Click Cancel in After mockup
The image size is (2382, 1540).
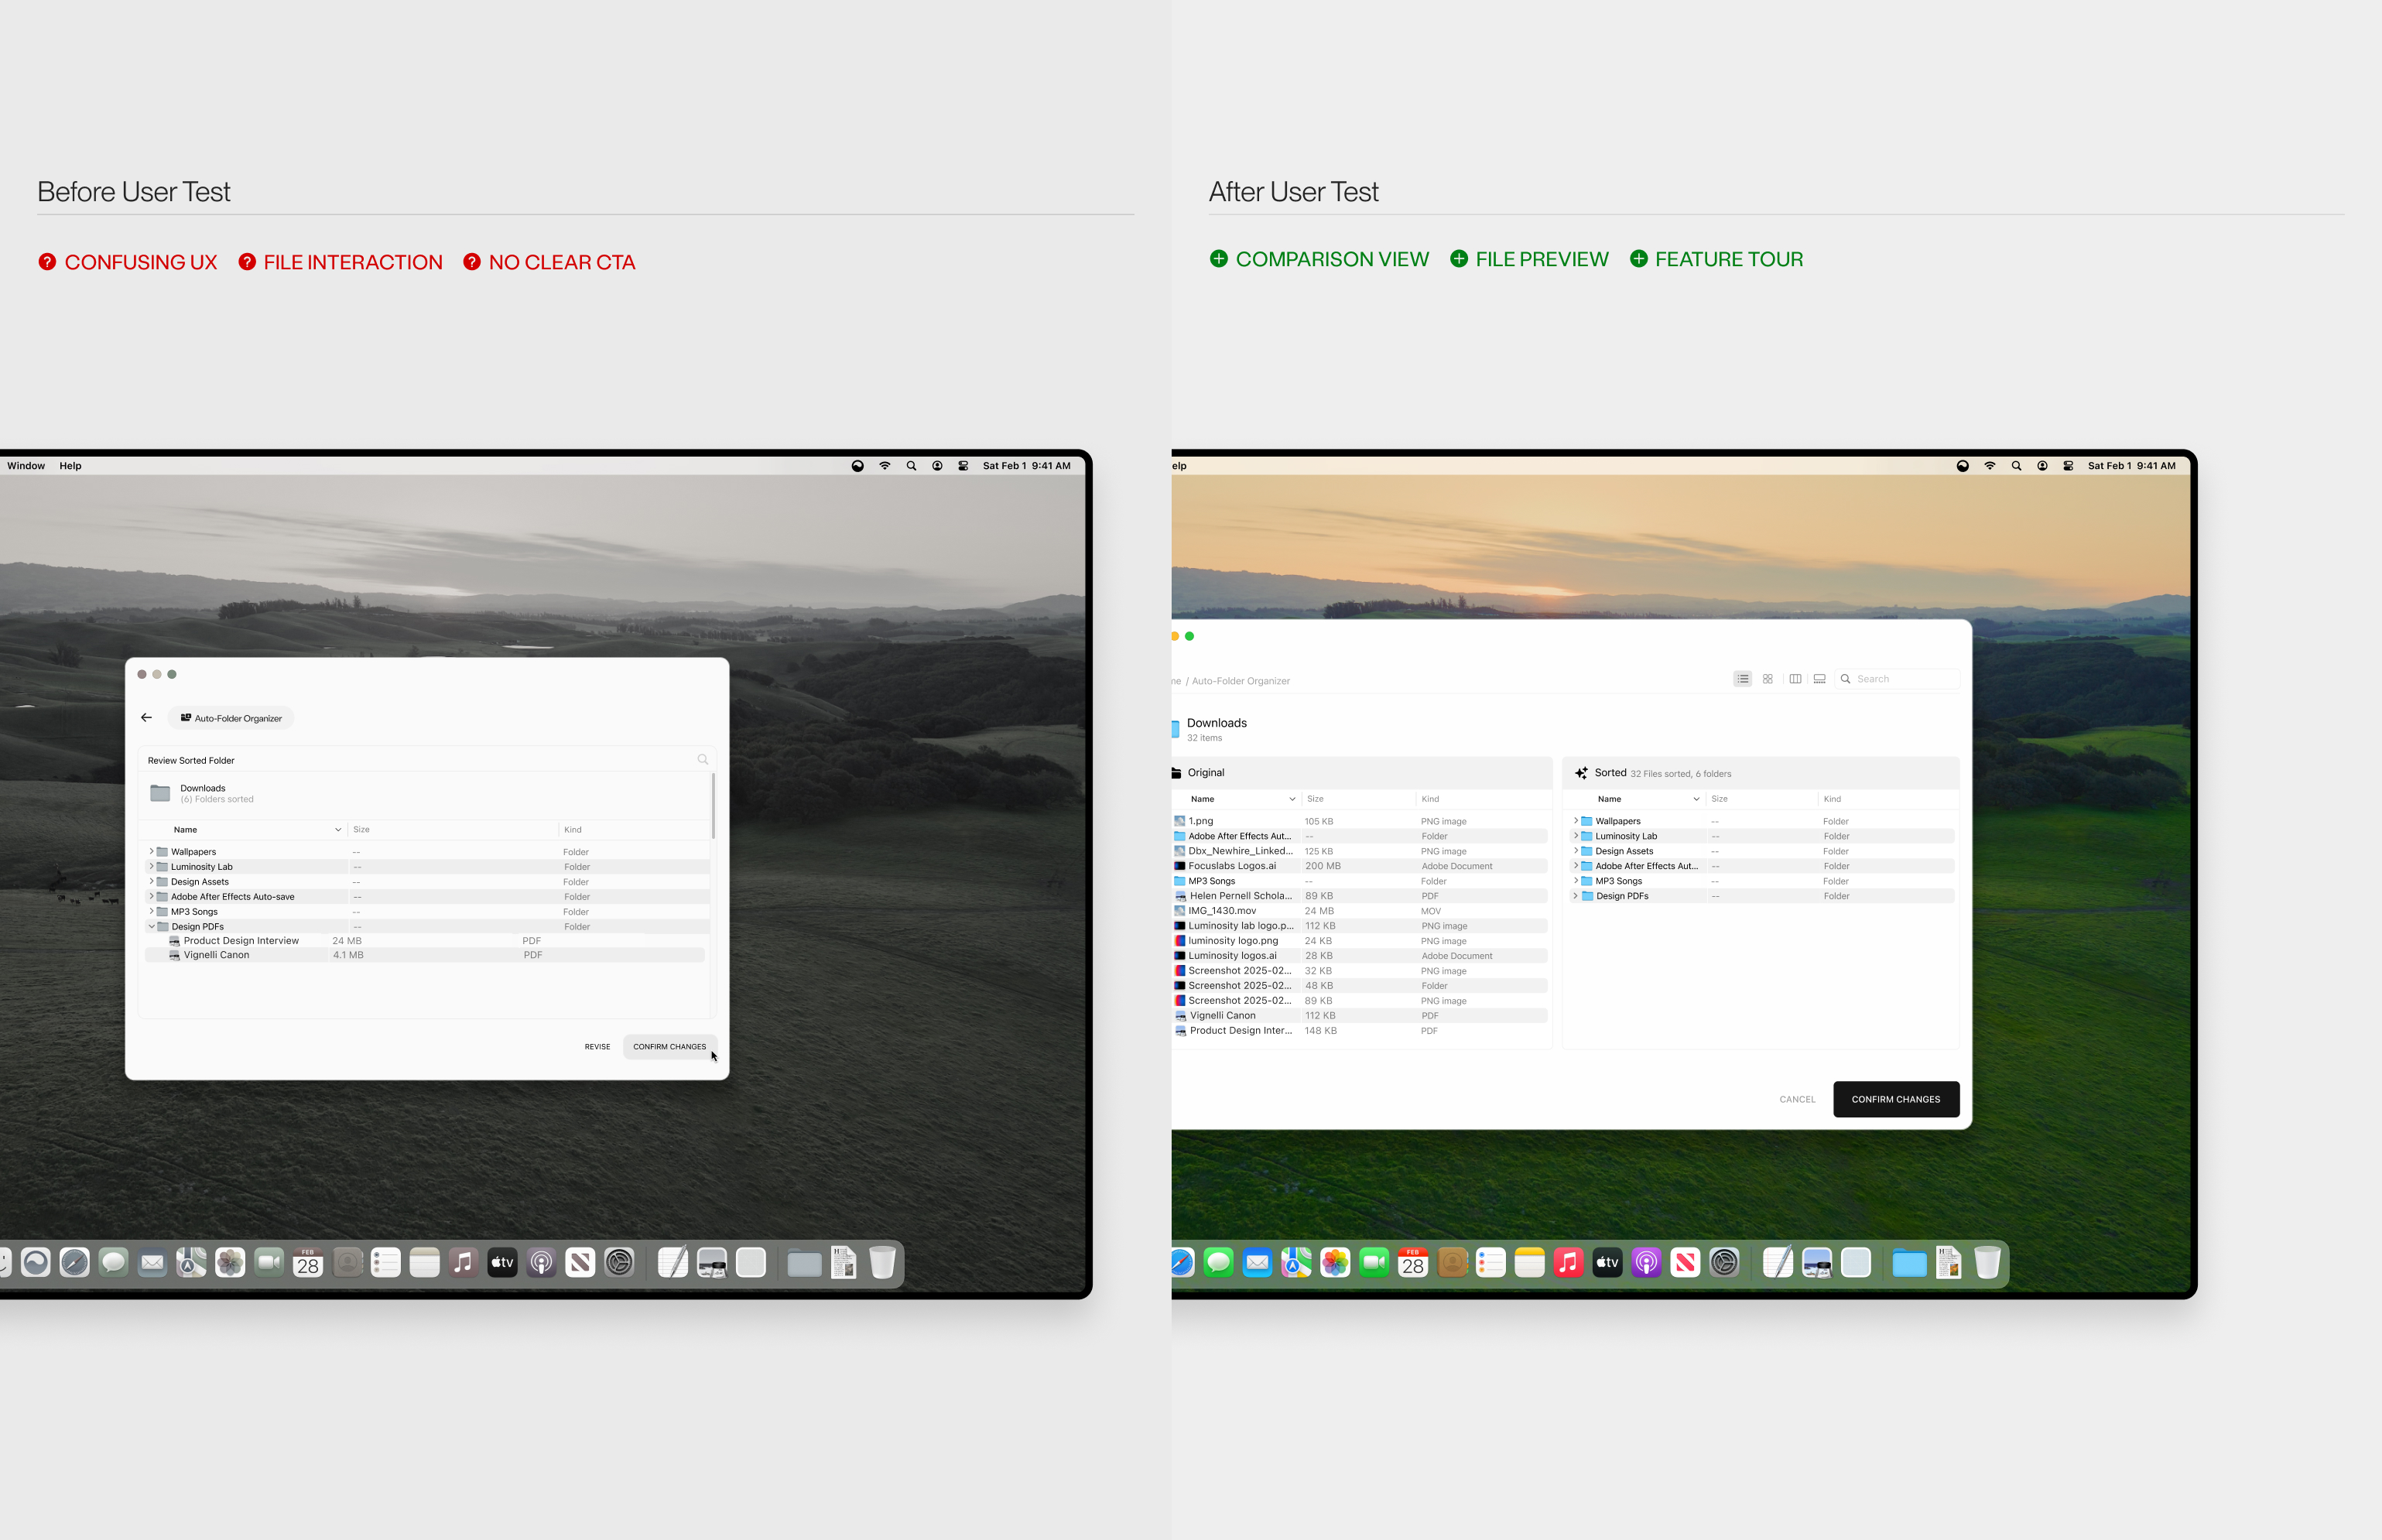pyautogui.click(x=1797, y=1099)
